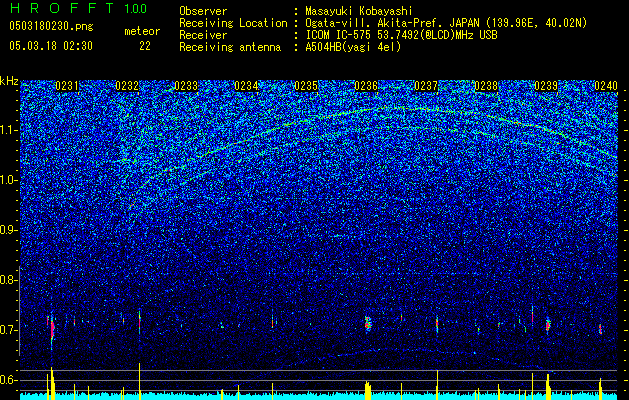This screenshot has height=400, width=629.
Task: Click the 'Observer' field label
Action: 203,11
